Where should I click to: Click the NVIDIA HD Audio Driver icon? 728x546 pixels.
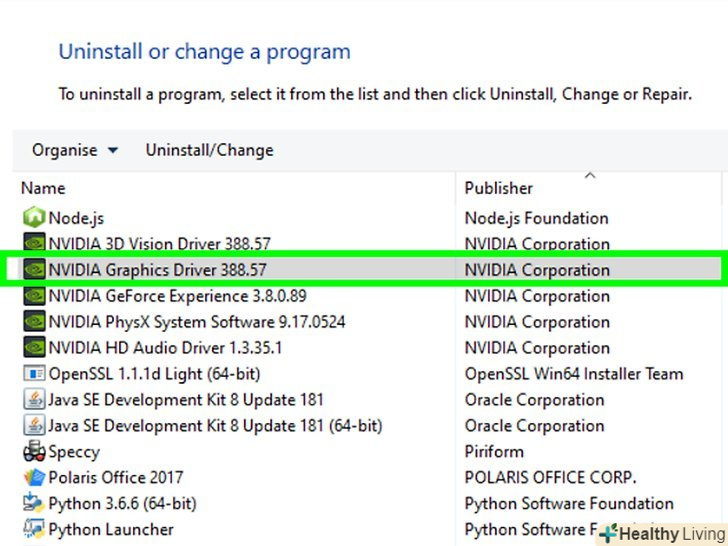click(x=34, y=347)
